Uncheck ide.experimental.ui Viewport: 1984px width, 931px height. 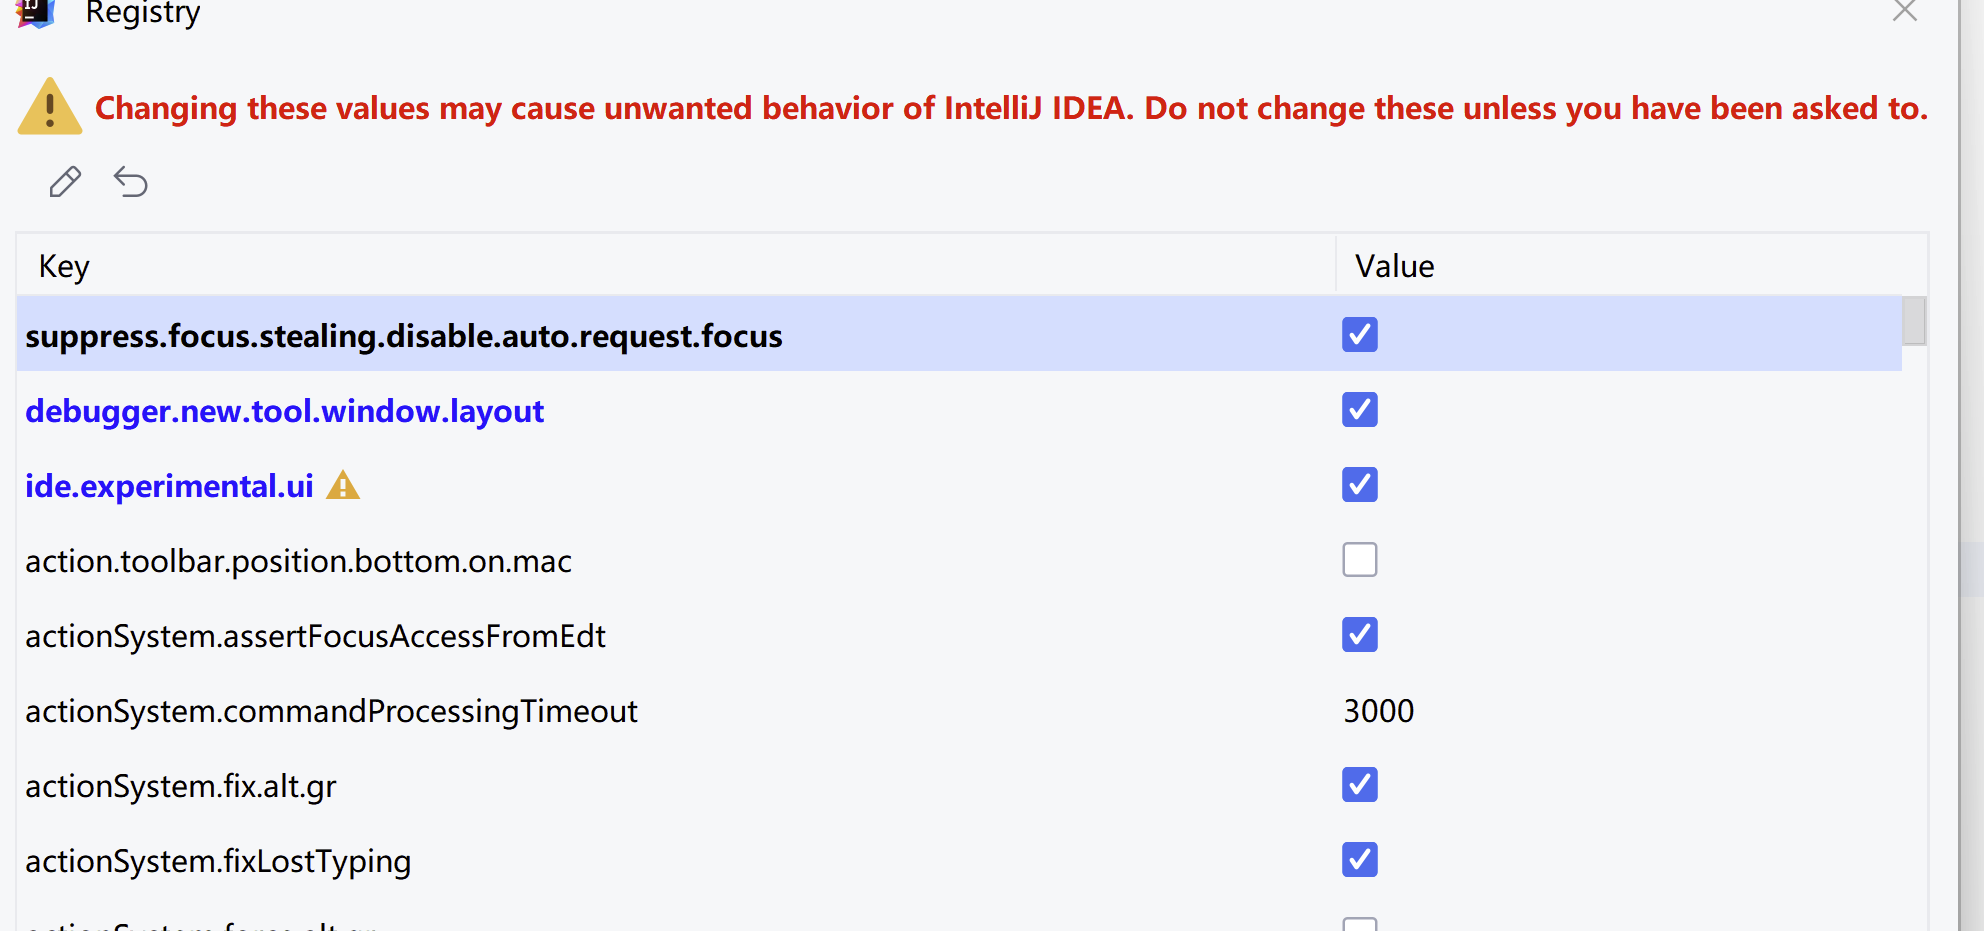(x=1359, y=485)
